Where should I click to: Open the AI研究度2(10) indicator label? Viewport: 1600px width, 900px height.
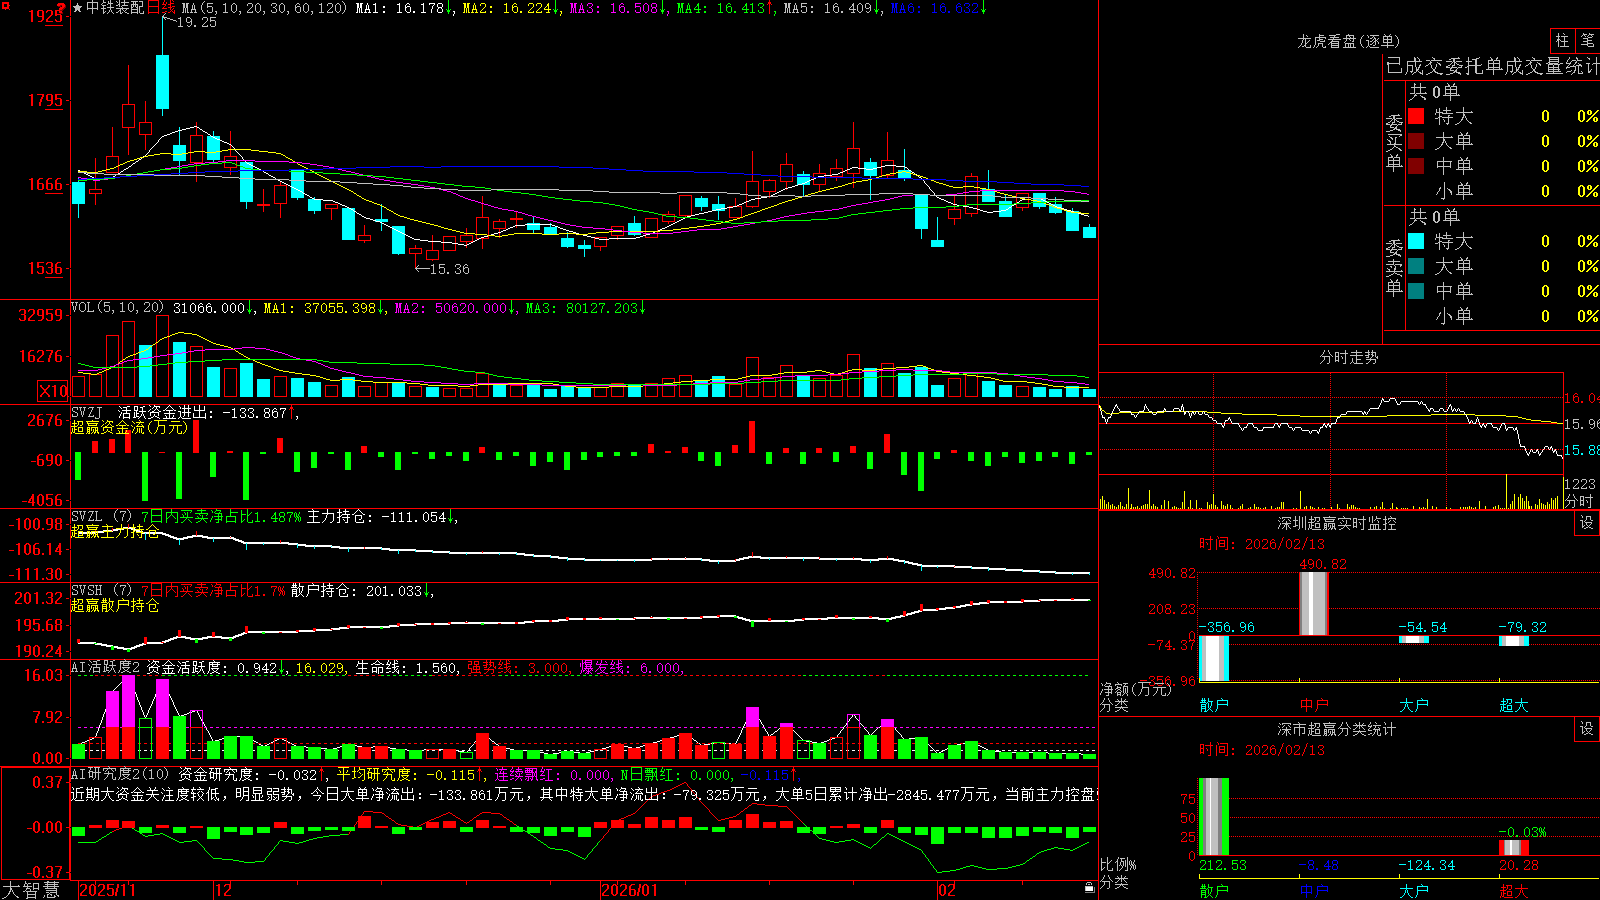point(121,774)
